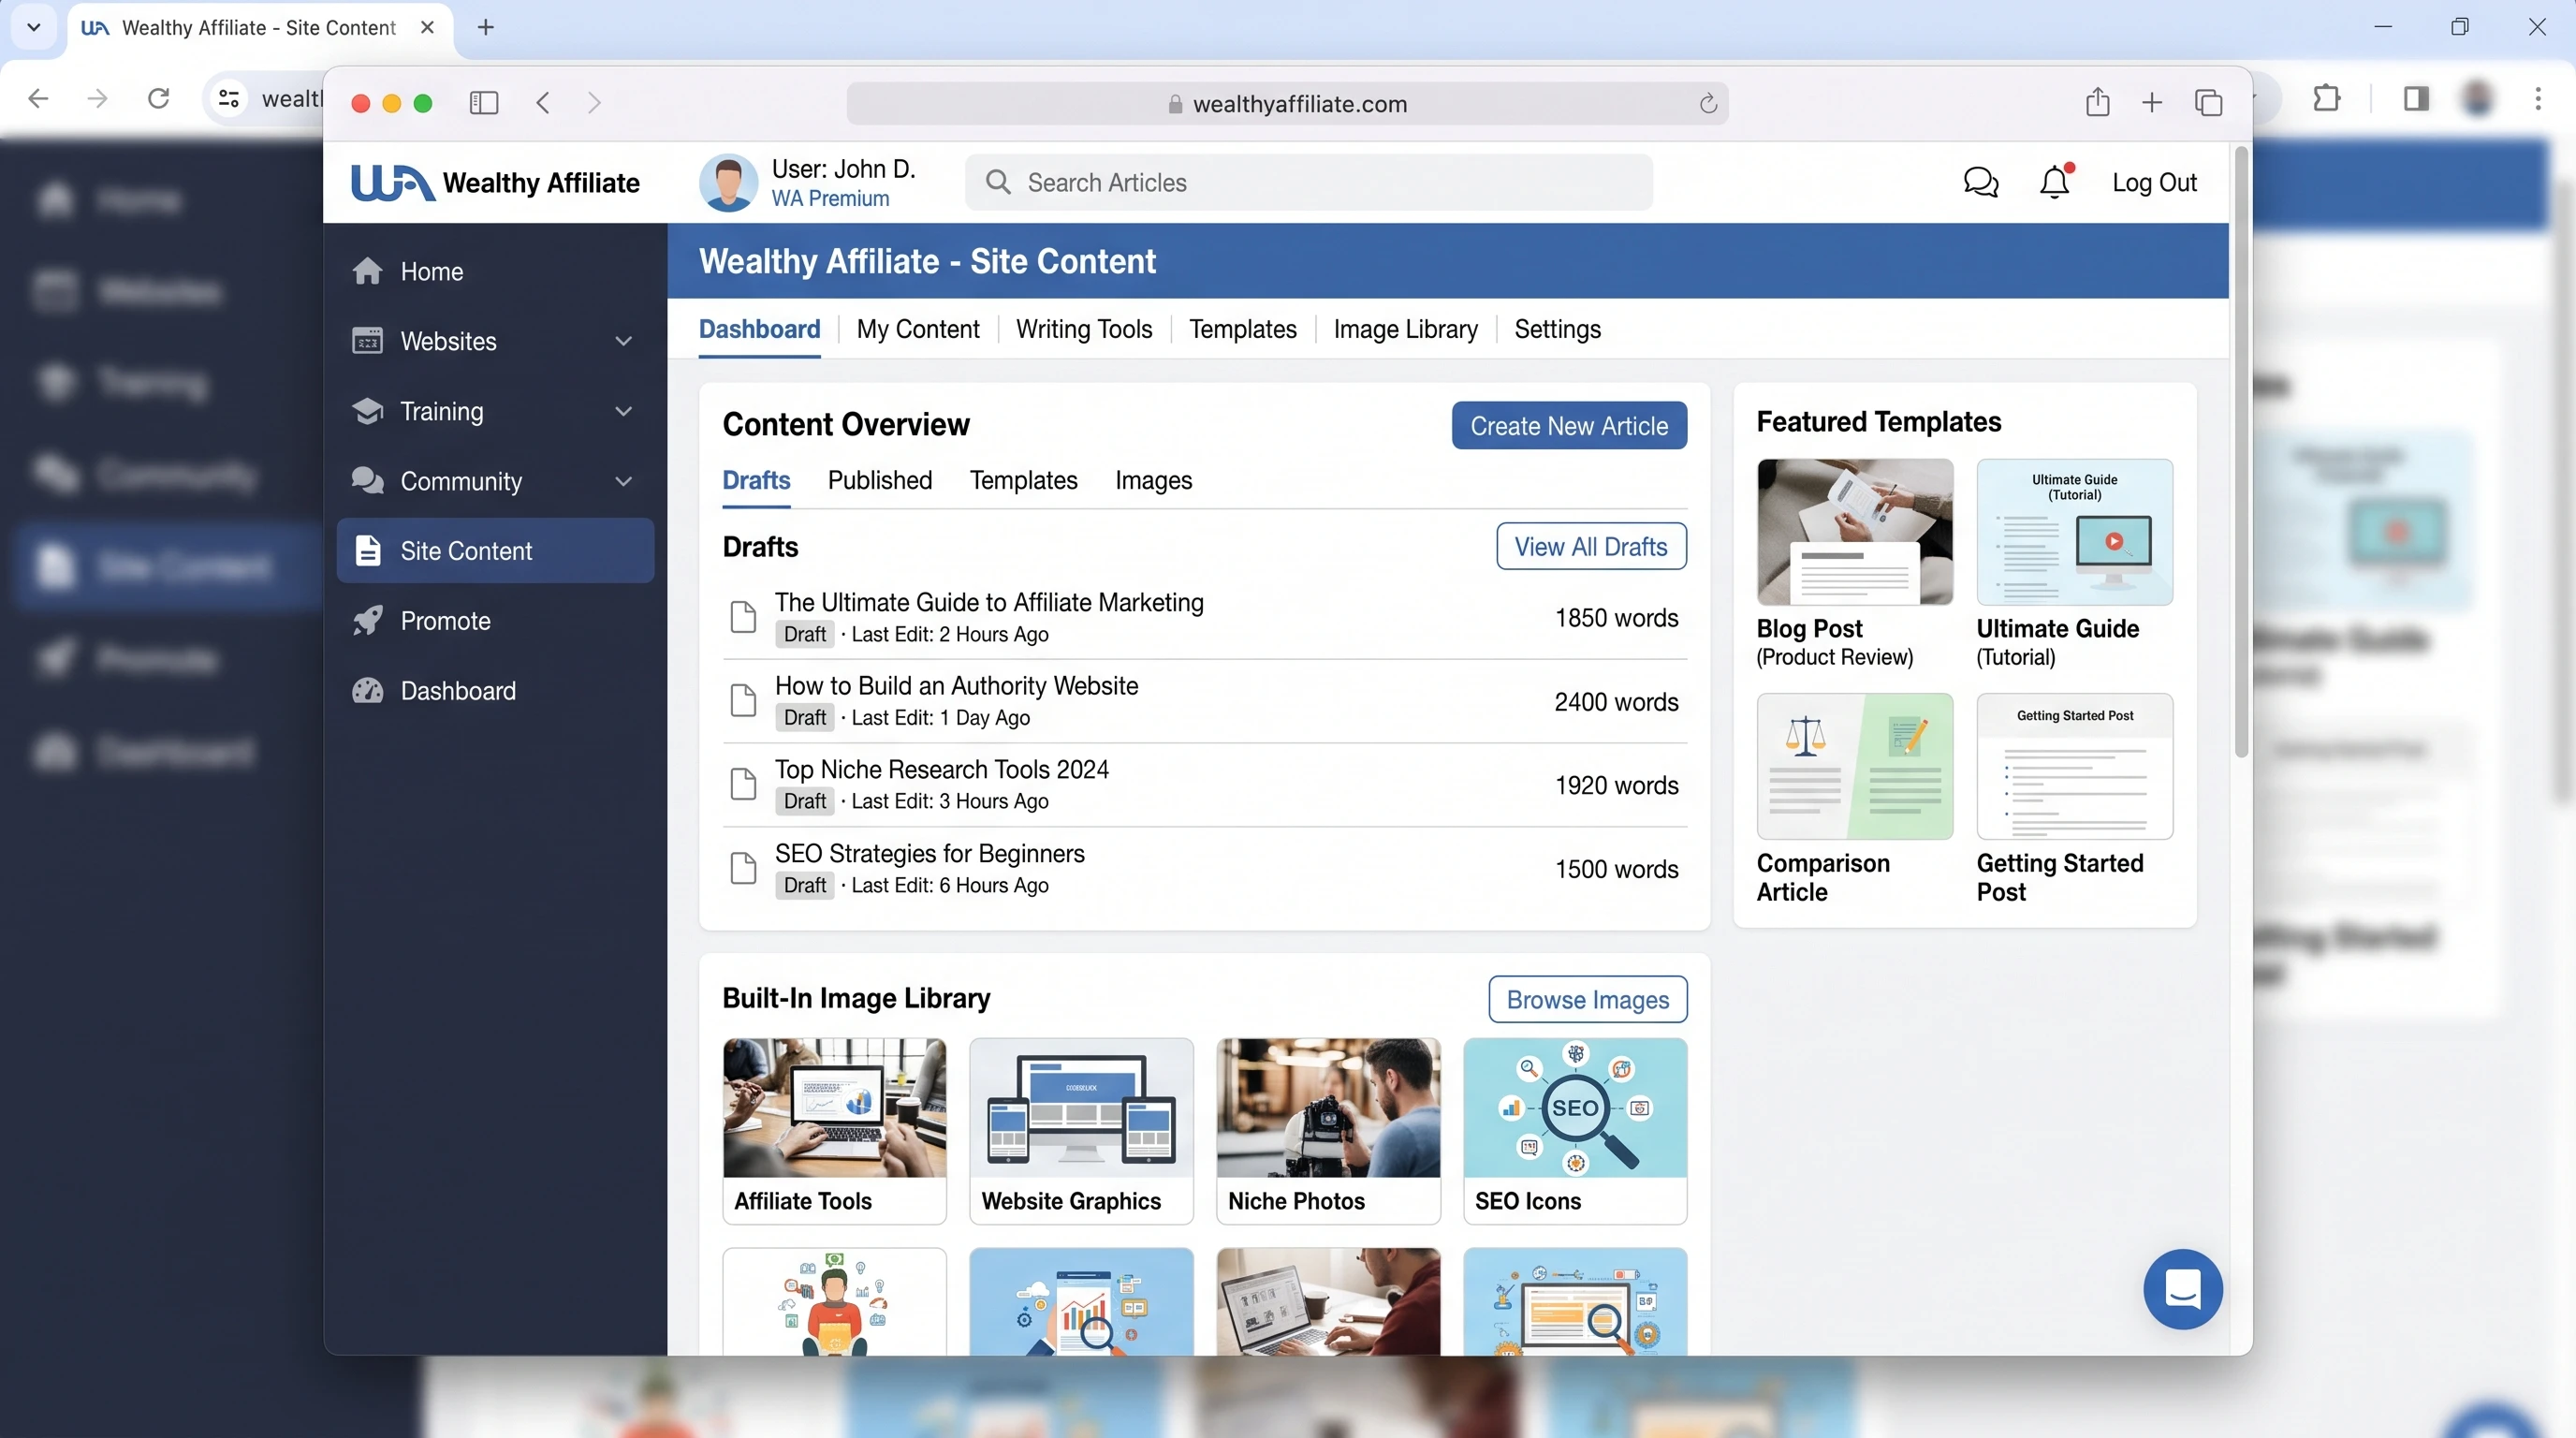The height and width of the screenshot is (1438, 2576).
Task: Open Chrome side panel icon
Action: (x=2416, y=98)
